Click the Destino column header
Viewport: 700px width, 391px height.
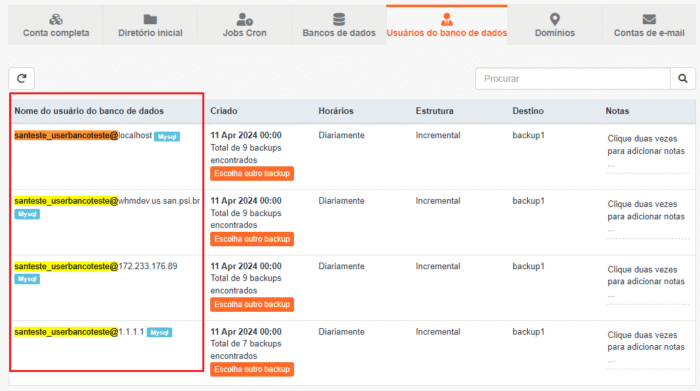(x=528, y=111)
